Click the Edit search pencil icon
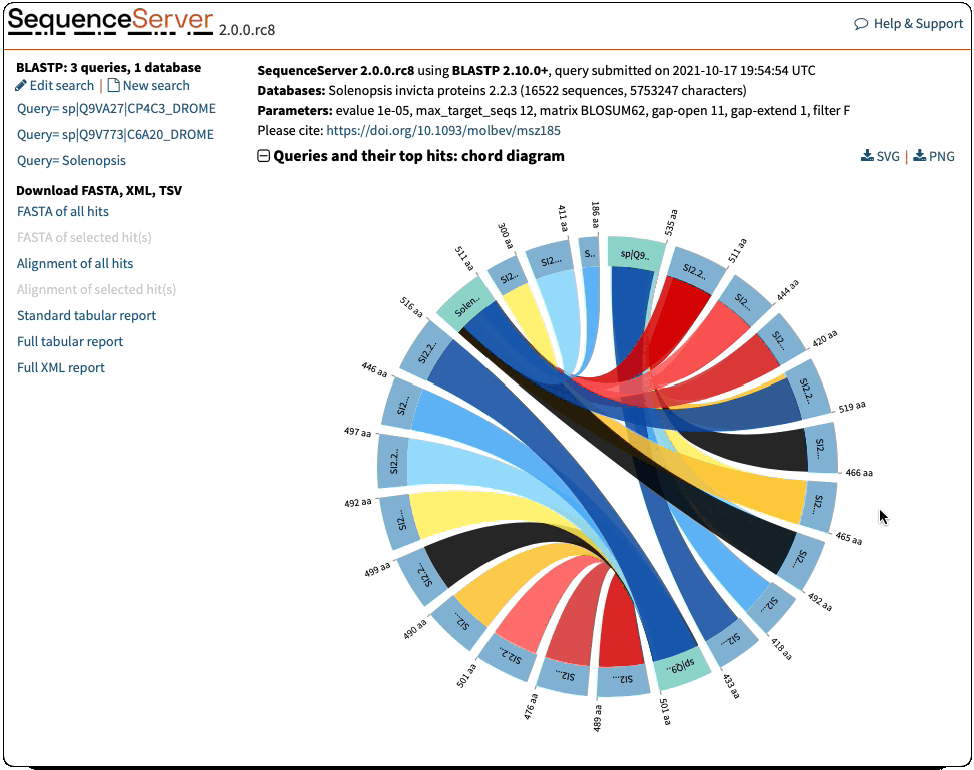The image size is (974, 770). [x=22, y=86]
